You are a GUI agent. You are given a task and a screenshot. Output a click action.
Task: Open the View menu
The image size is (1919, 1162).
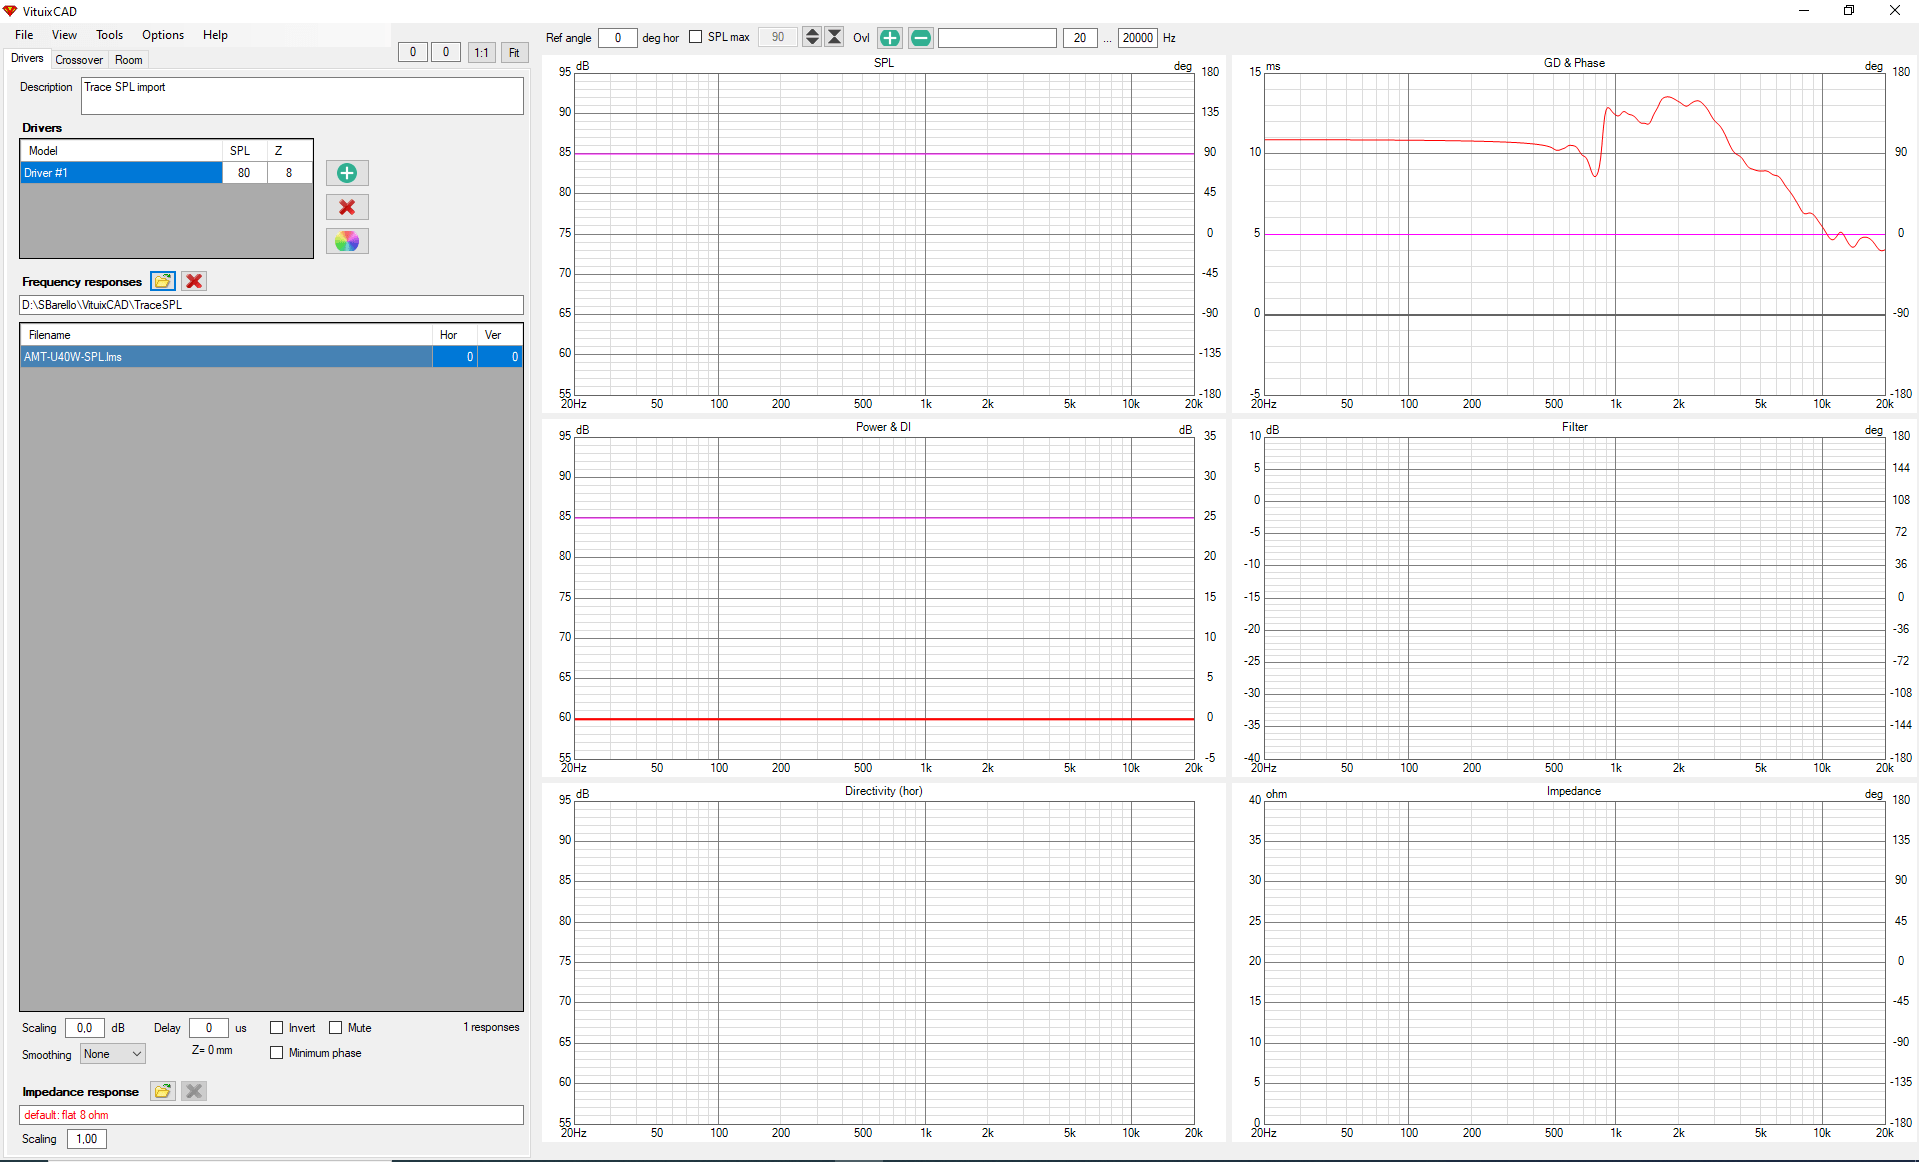[64, 35]
